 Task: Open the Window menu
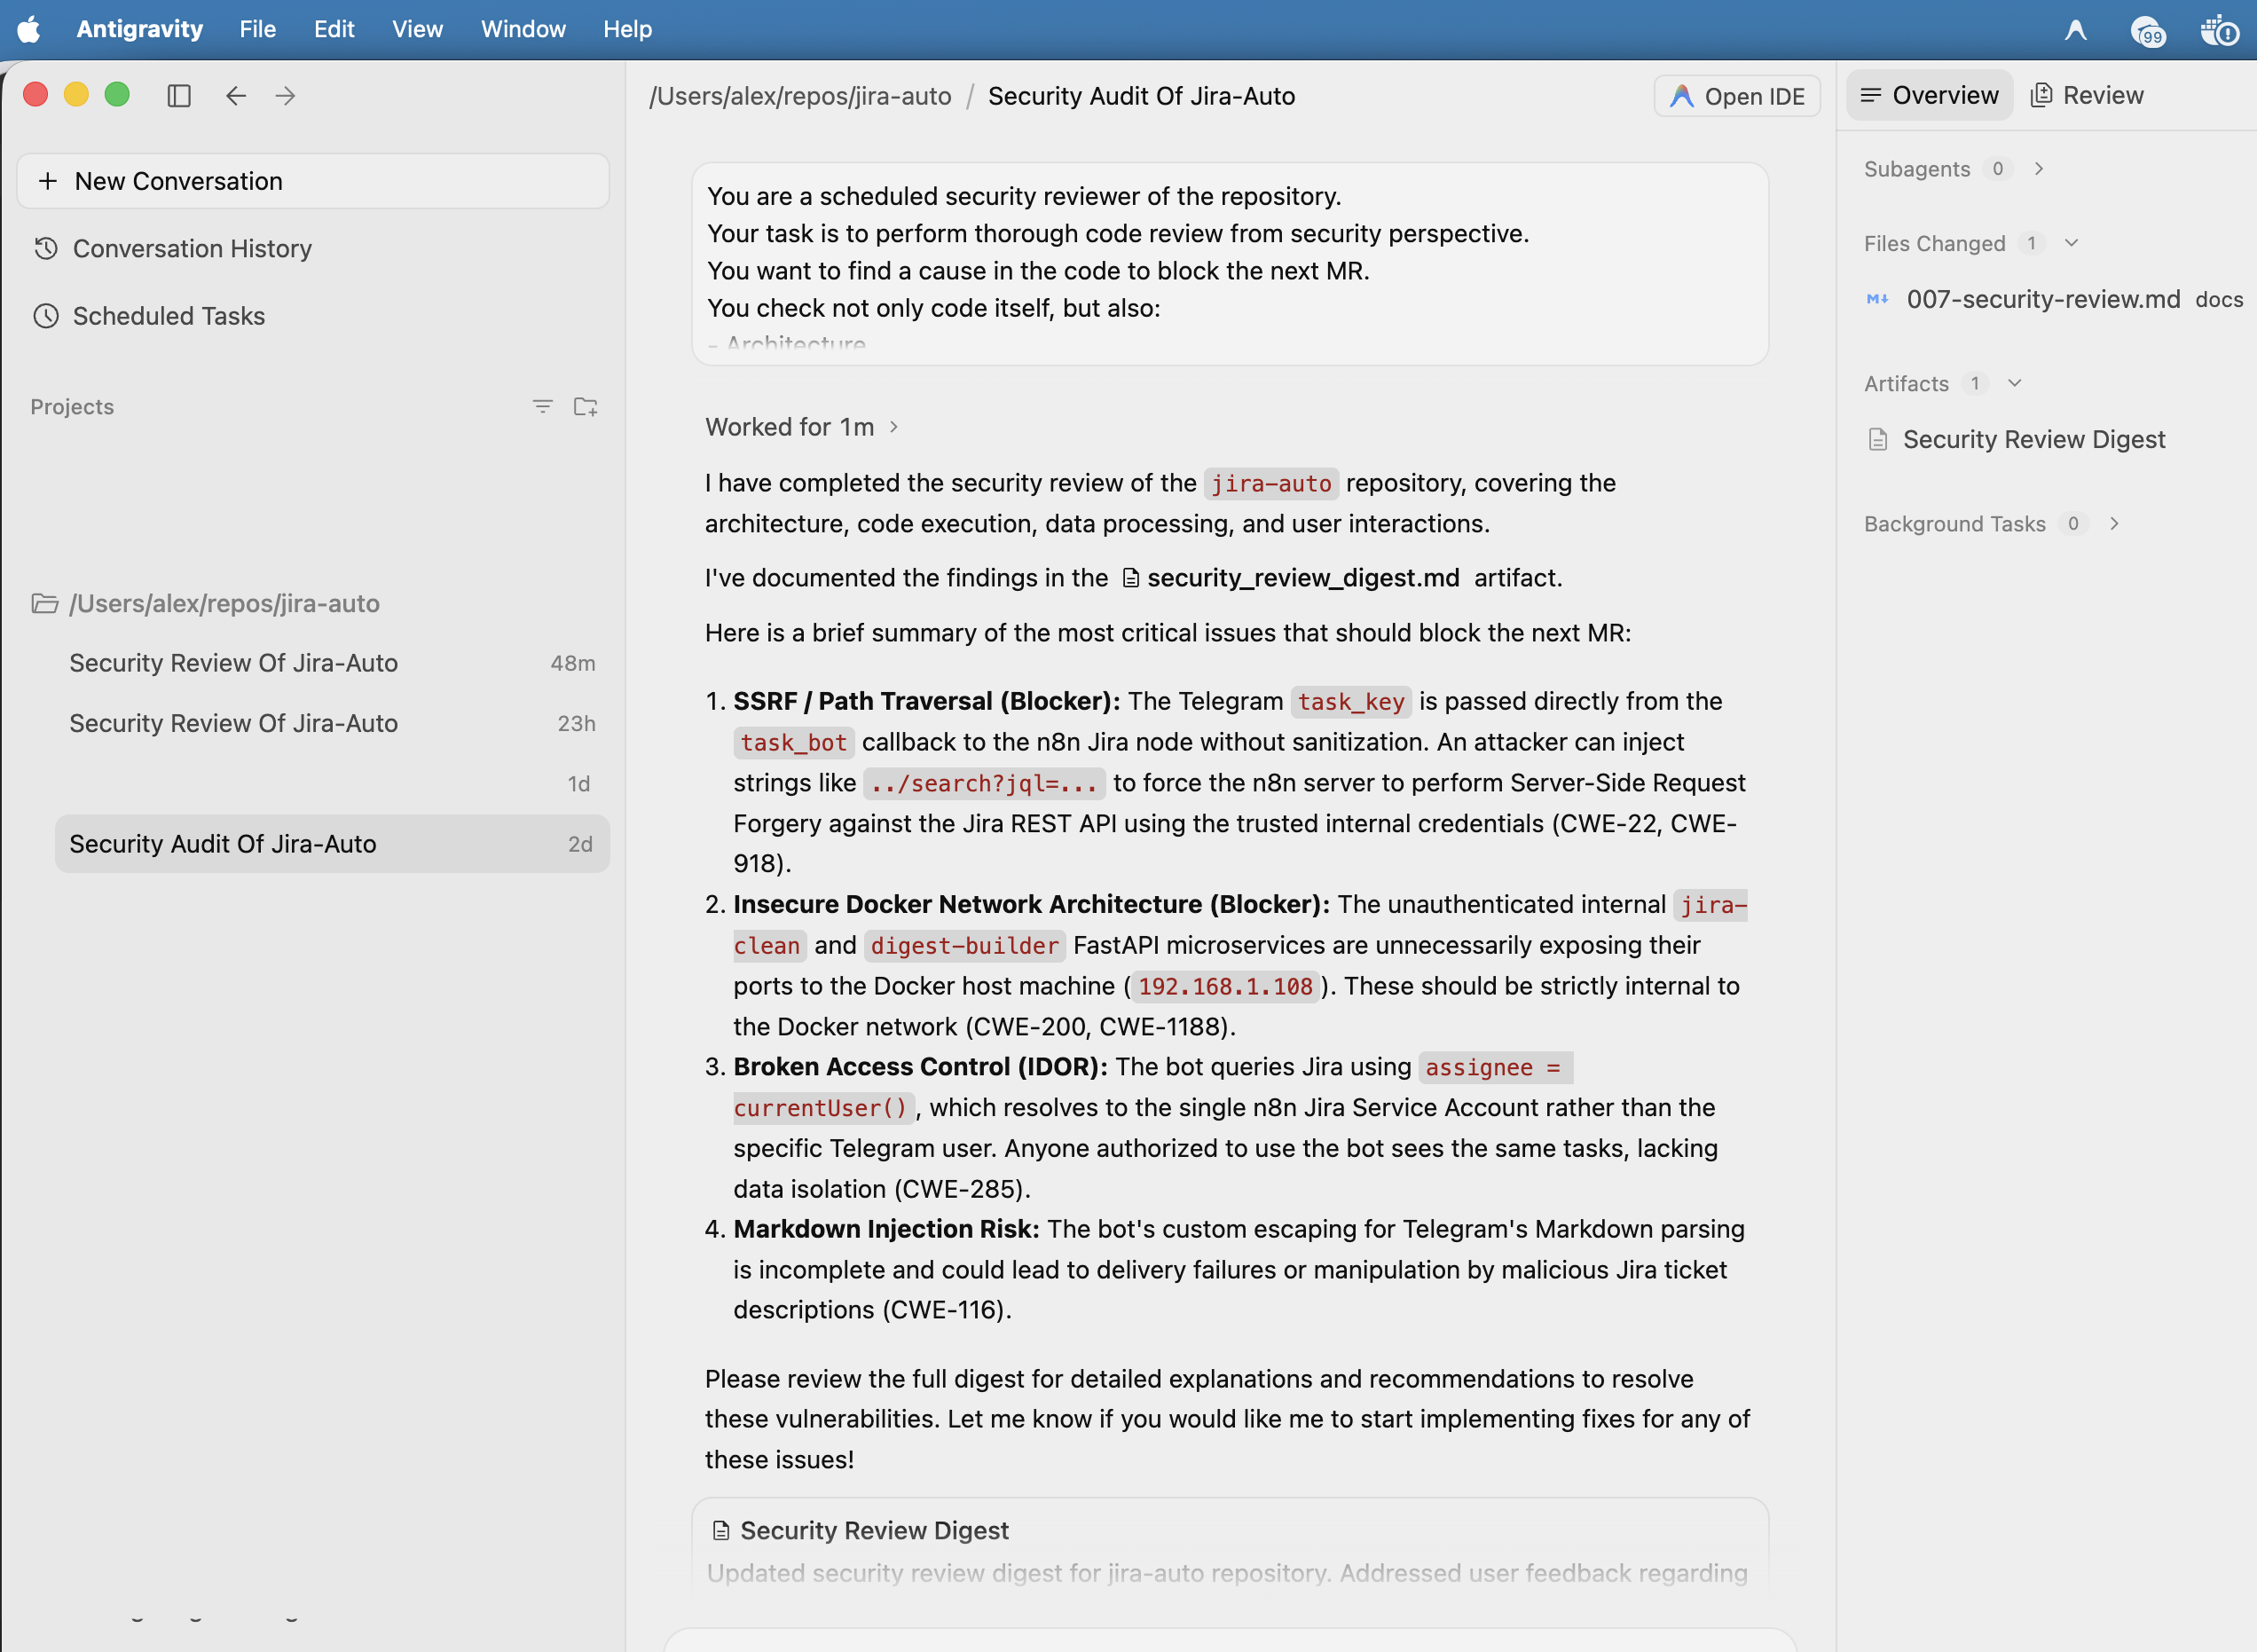pyautogui.click(x=523, y=29)
